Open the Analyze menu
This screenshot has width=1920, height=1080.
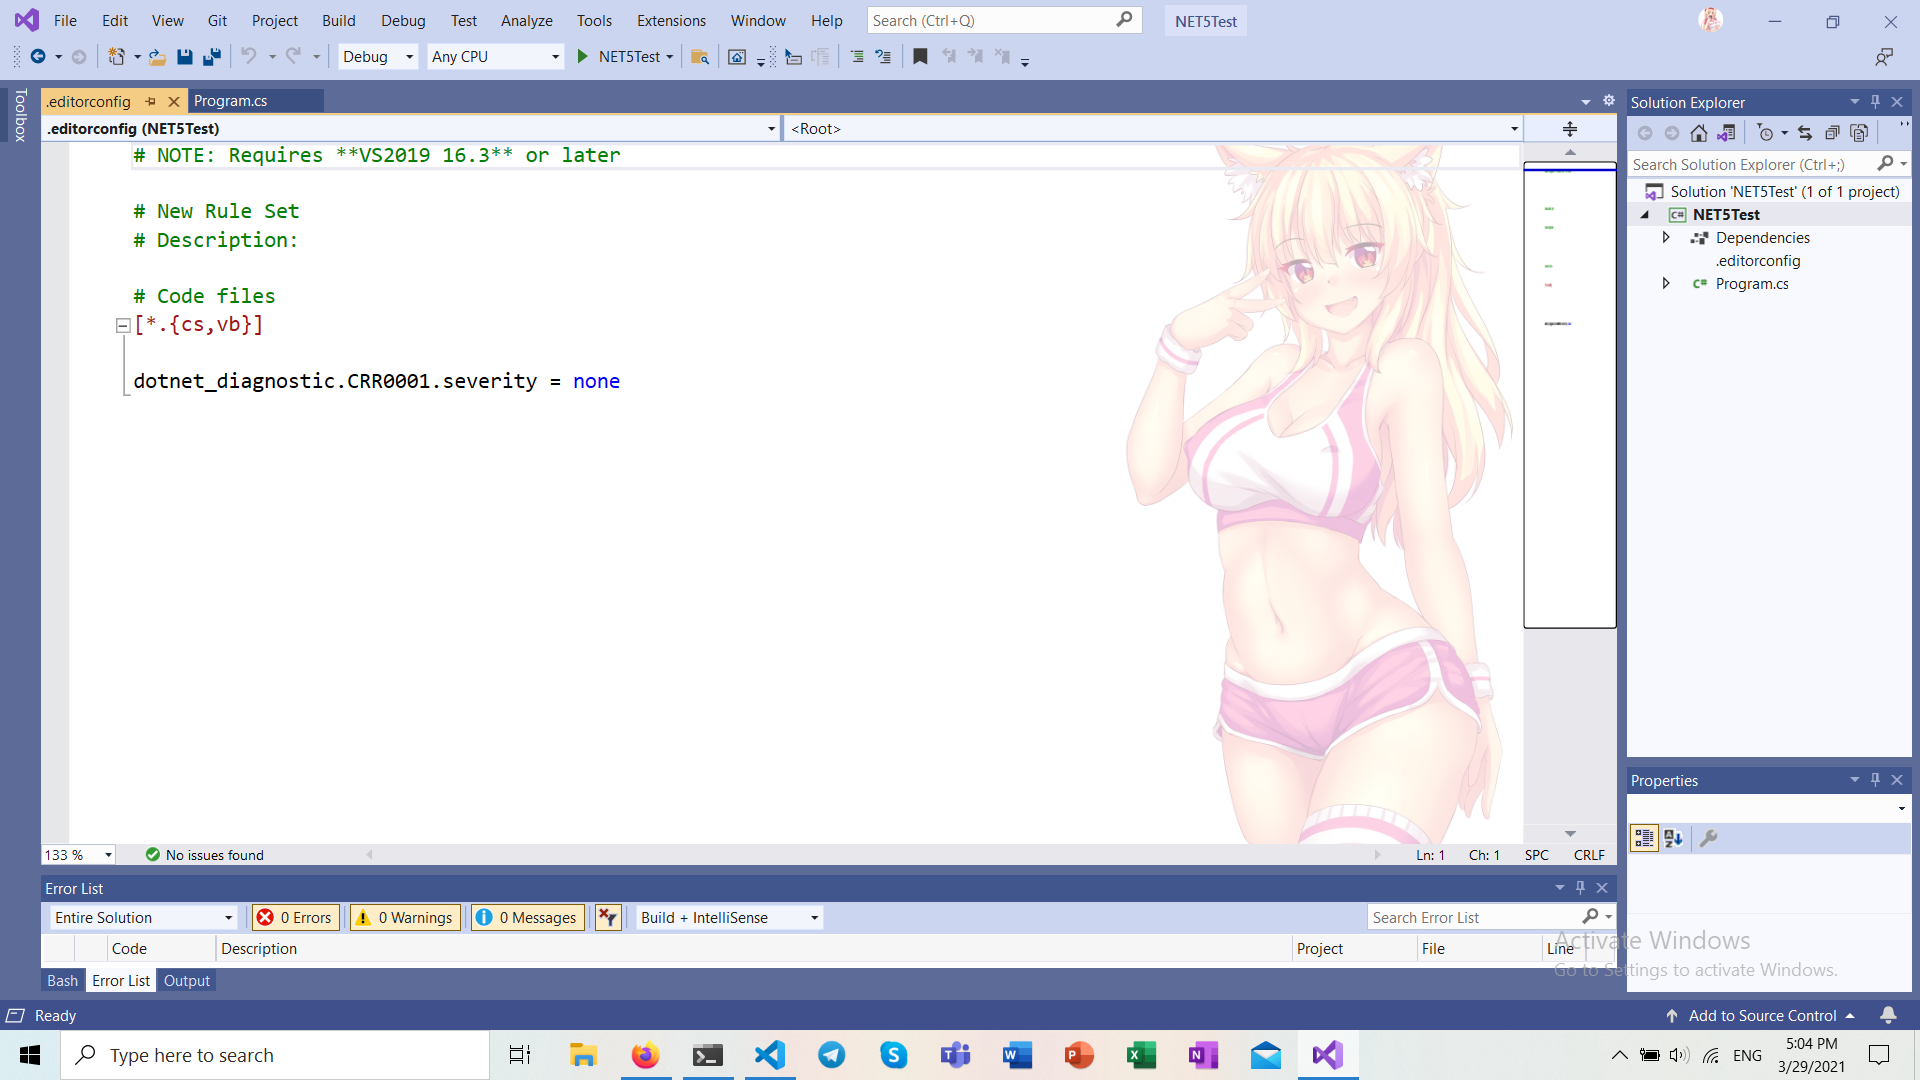[526, 20]
